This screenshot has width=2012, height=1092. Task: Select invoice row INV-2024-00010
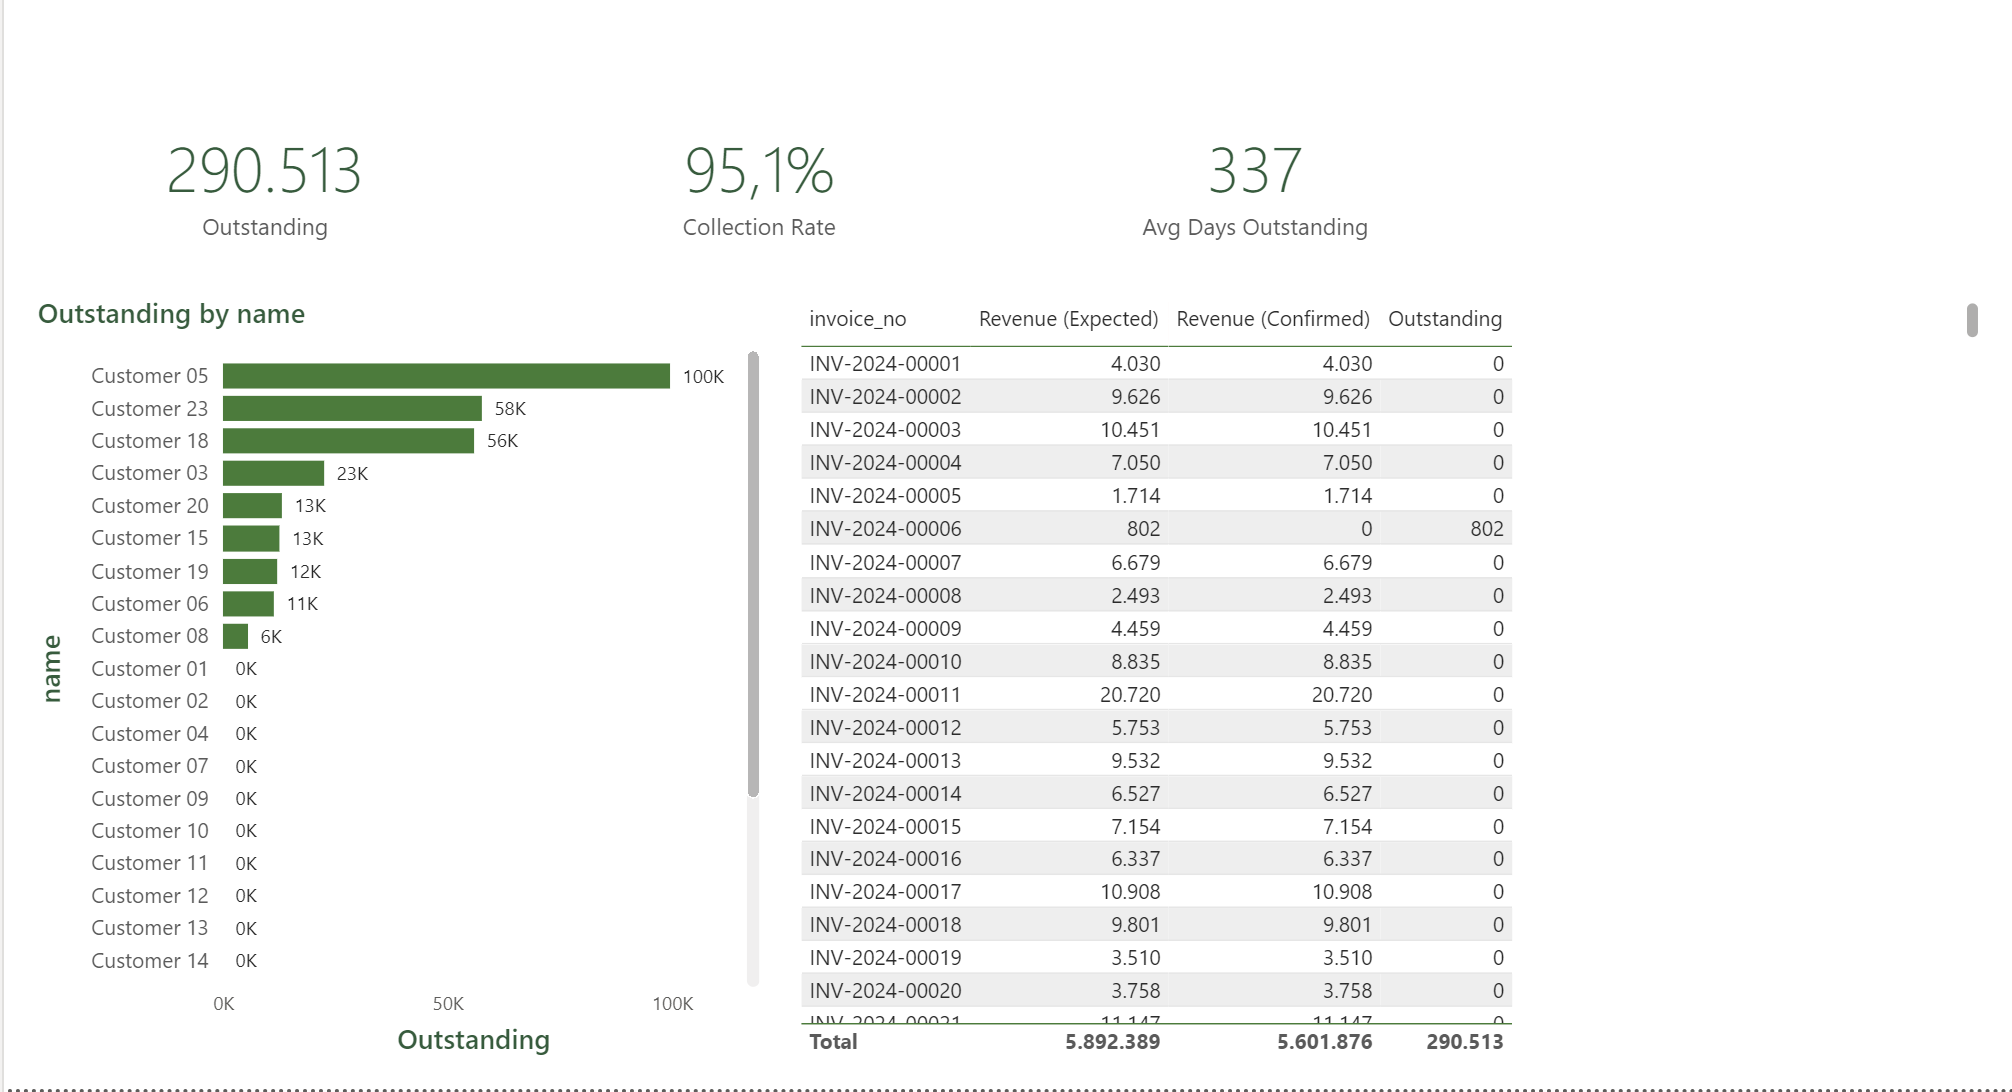[x=1156, y=662]
